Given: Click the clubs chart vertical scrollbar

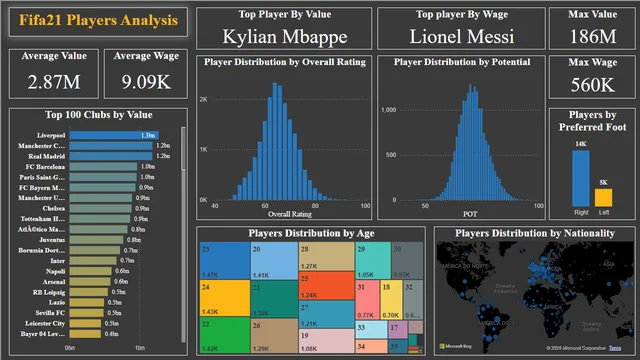Looking at the screenshot, I should tap(183, 235).
